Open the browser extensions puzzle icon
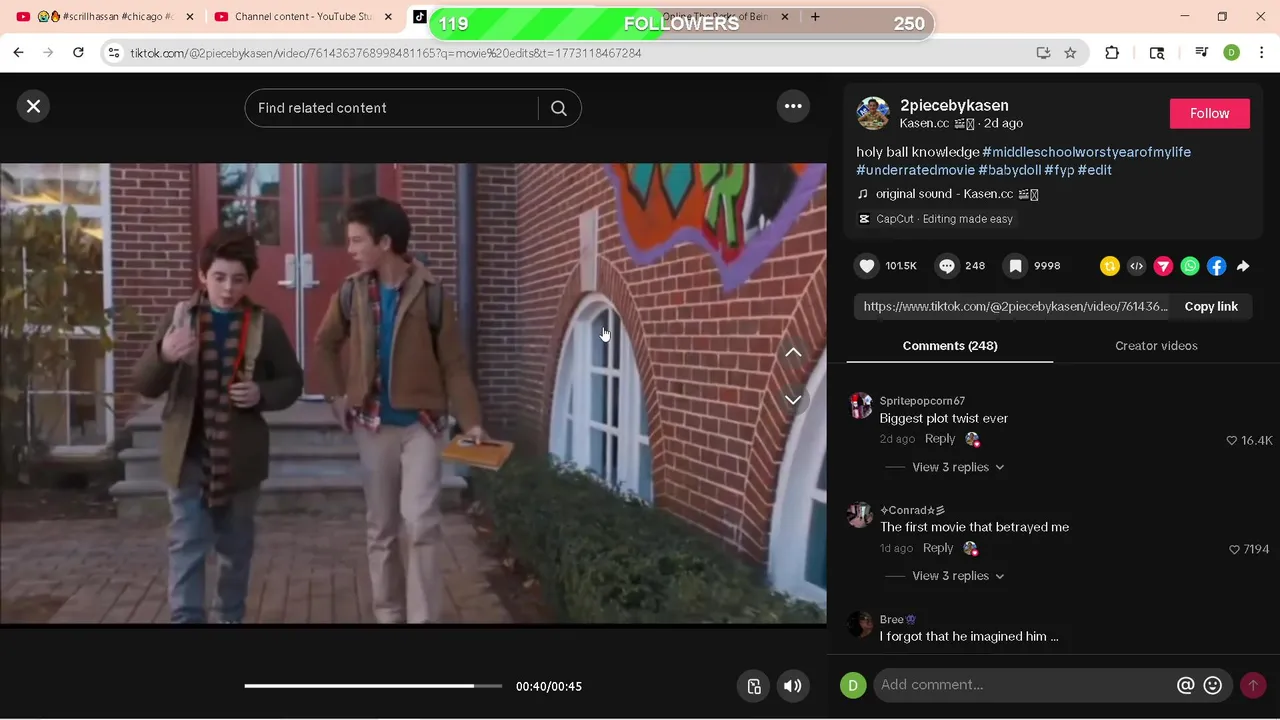The height and width of the screenshot is (720, 1280). coord(1112,53)
